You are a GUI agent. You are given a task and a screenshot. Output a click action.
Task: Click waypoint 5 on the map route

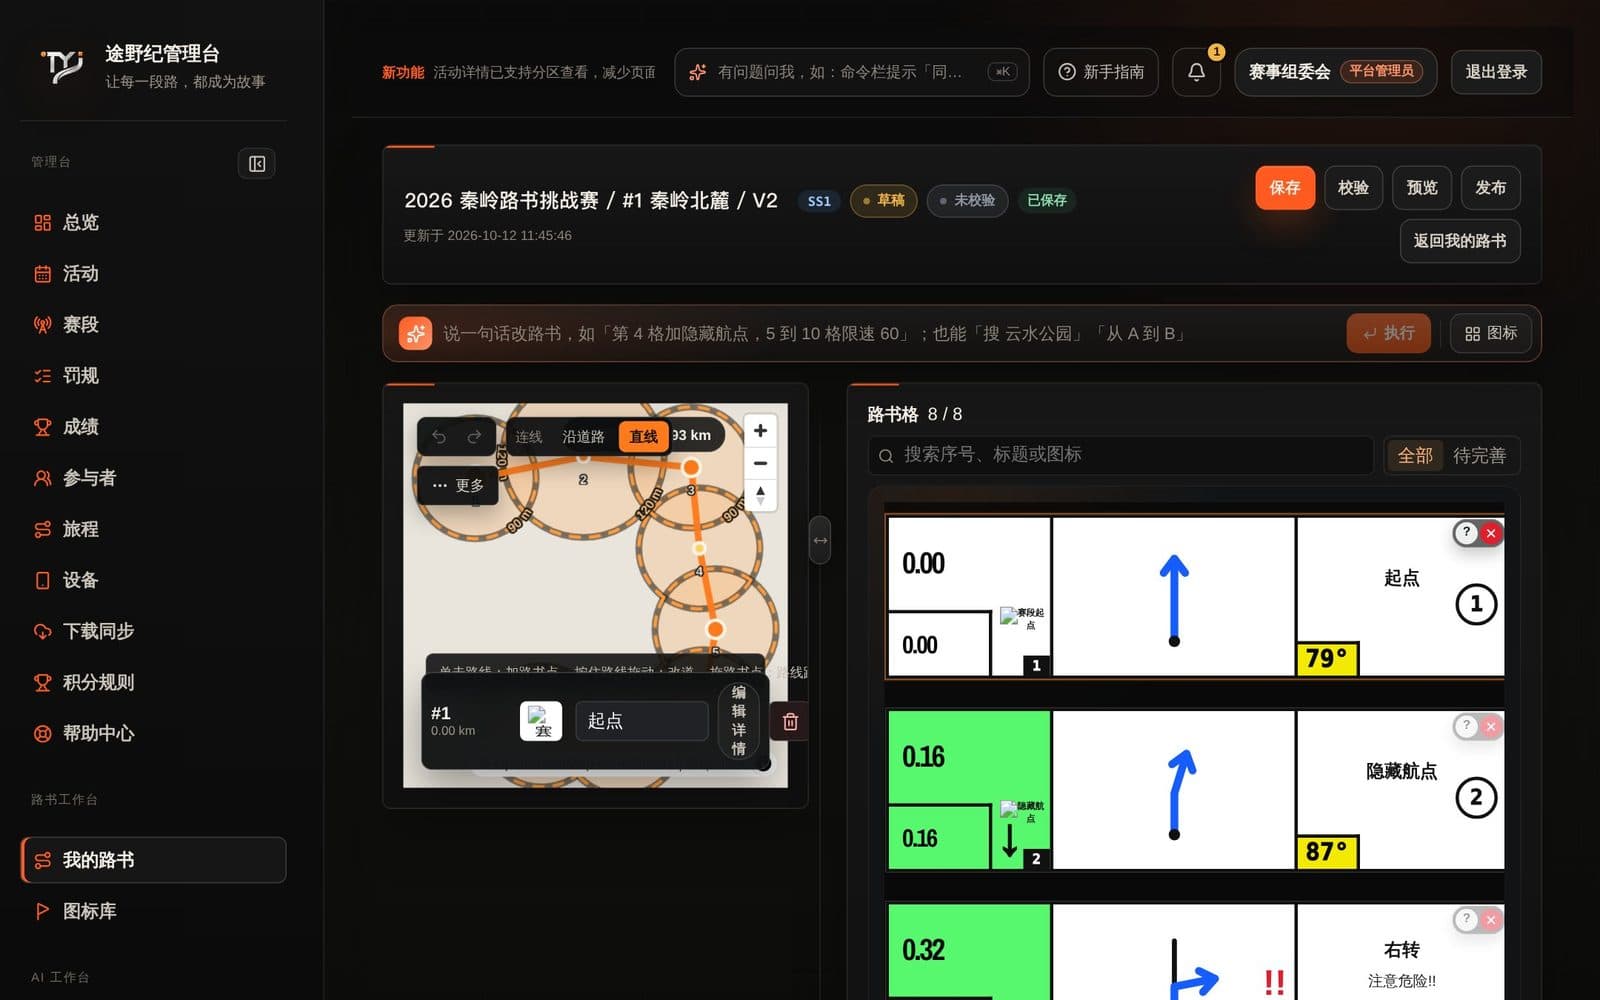(x=715, y=629)
